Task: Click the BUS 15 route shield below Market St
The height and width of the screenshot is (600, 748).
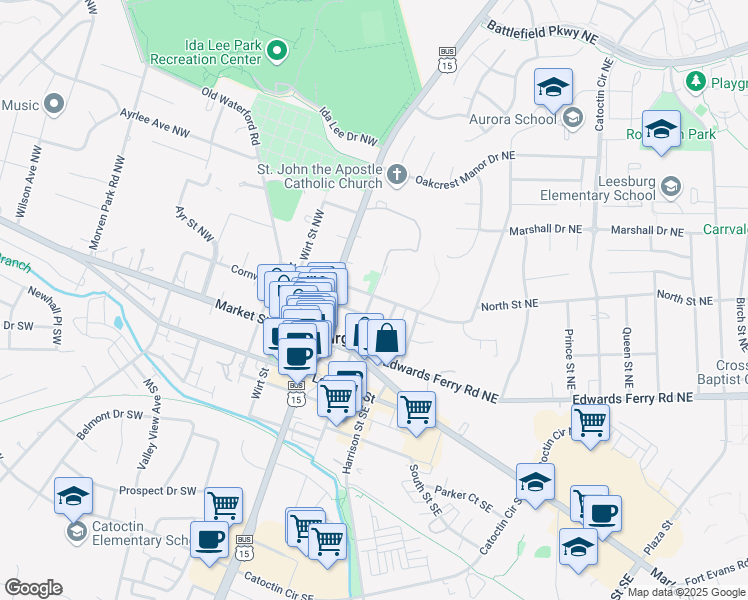Action: (x=296, y=394)
